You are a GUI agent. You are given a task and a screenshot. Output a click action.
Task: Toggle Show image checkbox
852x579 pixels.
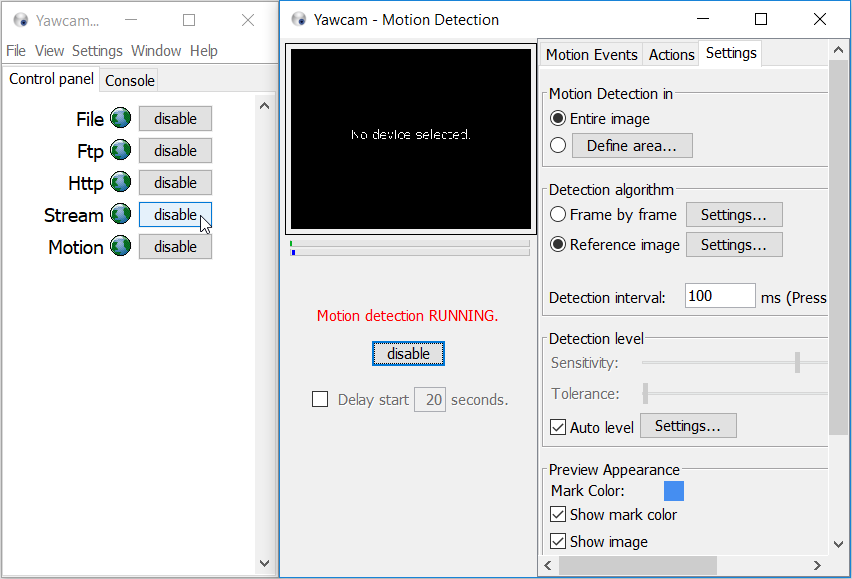click(558, 542)
